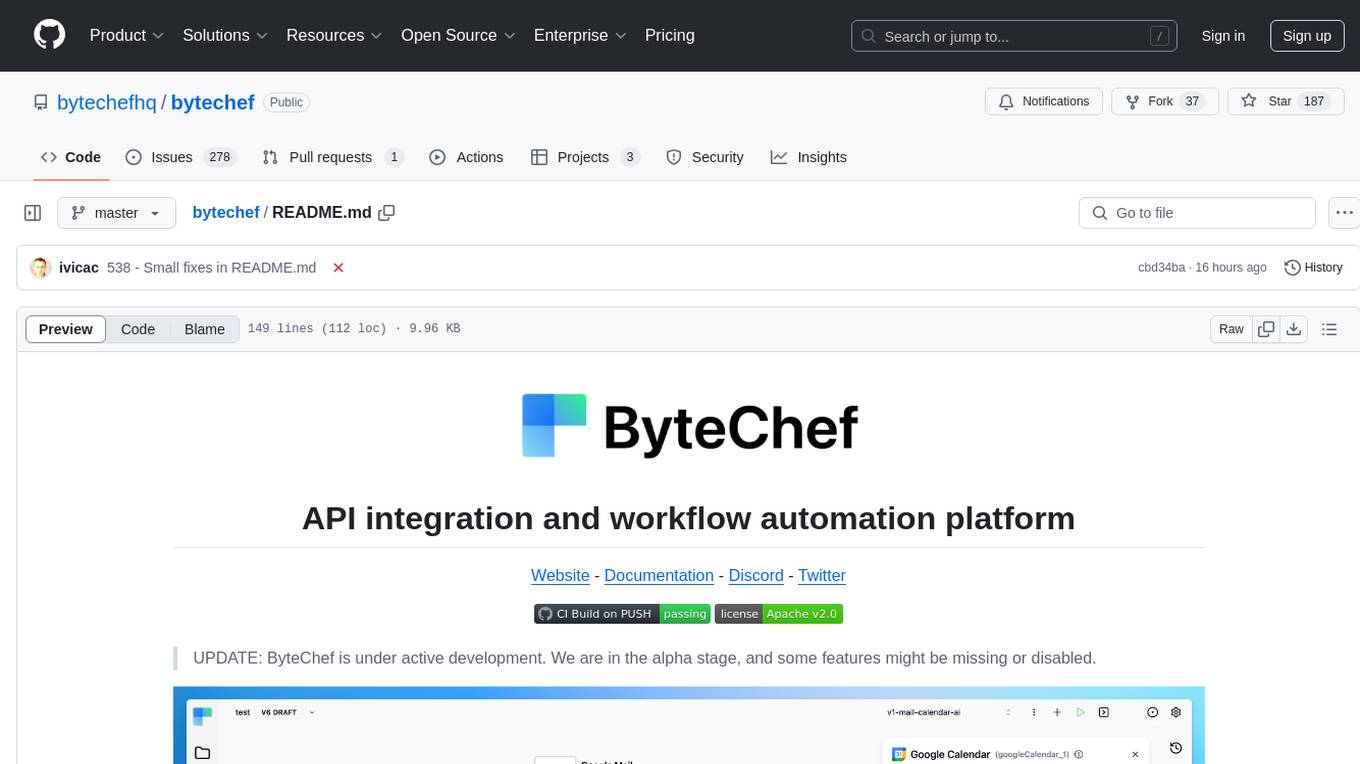Open the more file actions menu
Image resolution: width=1360 pixels, height=764 pixels.
click(1344, 213)
